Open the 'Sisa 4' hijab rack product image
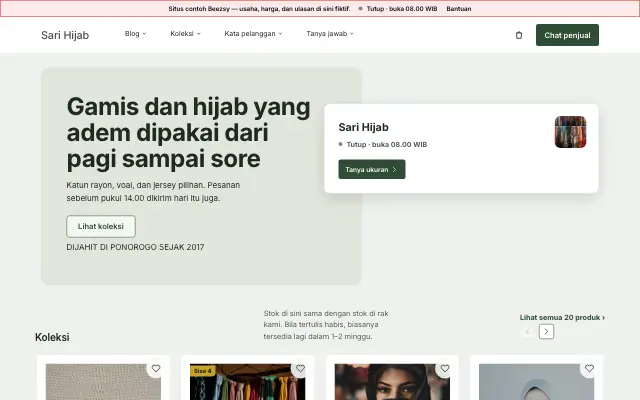 click(247, 382)
